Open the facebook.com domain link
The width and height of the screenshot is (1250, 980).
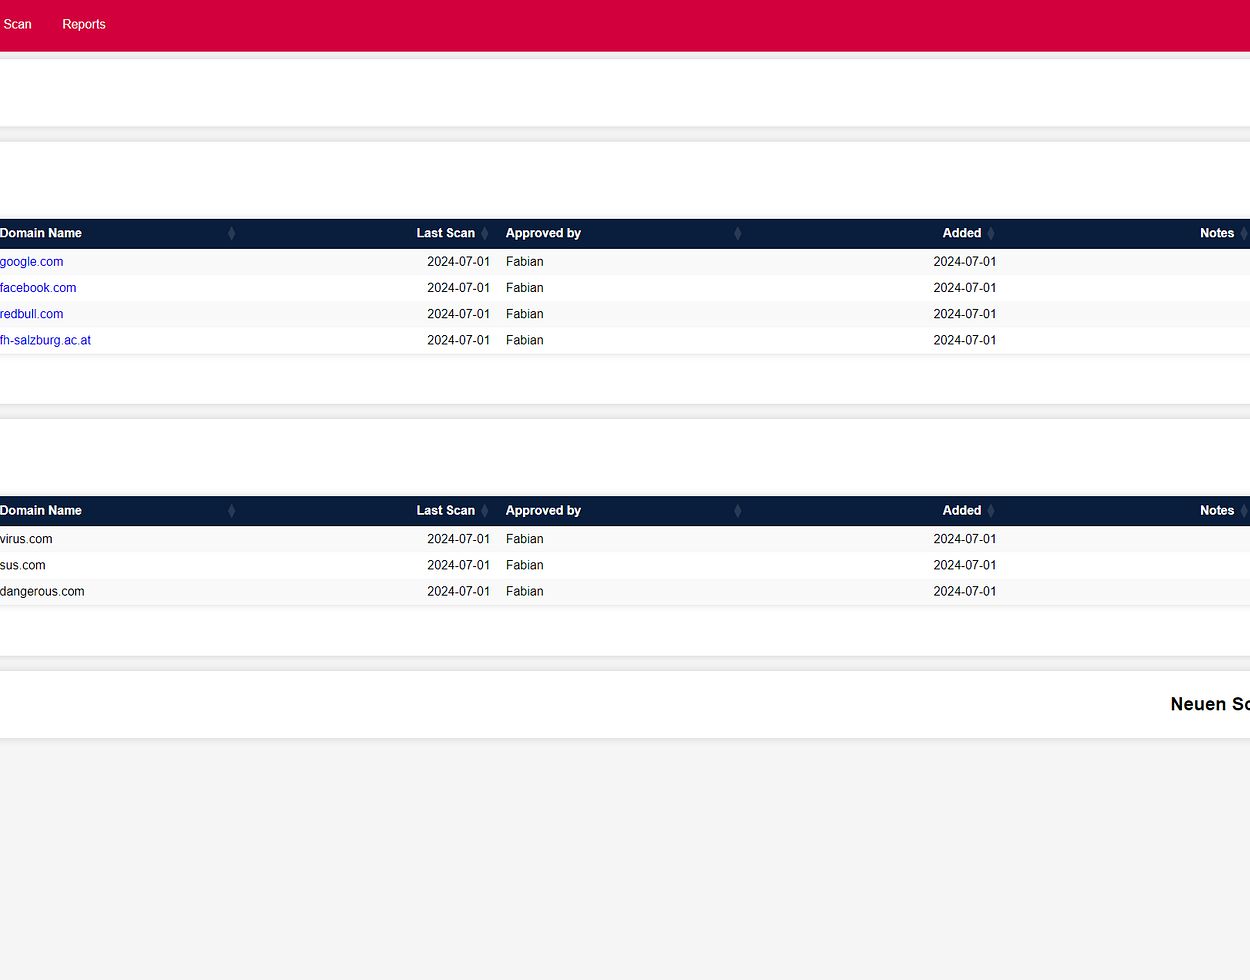click(38, 288)
